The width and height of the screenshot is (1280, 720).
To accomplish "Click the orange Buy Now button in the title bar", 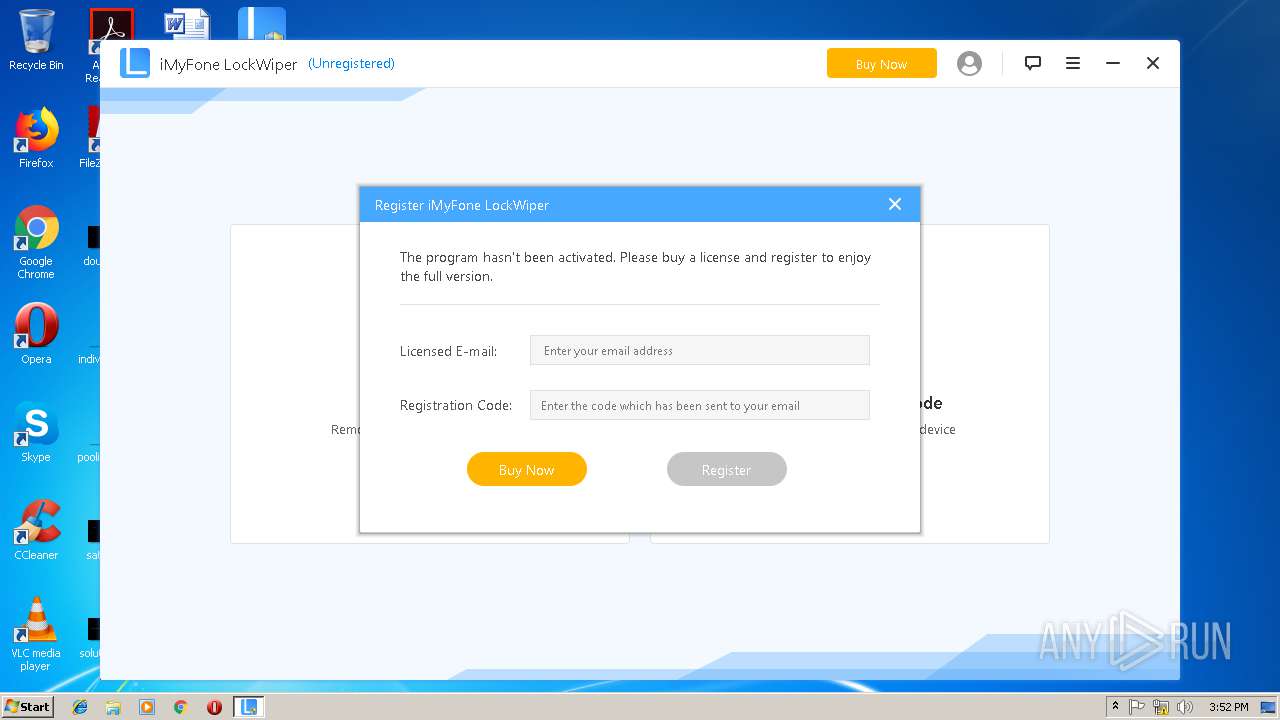I will [x=882, y=63].
